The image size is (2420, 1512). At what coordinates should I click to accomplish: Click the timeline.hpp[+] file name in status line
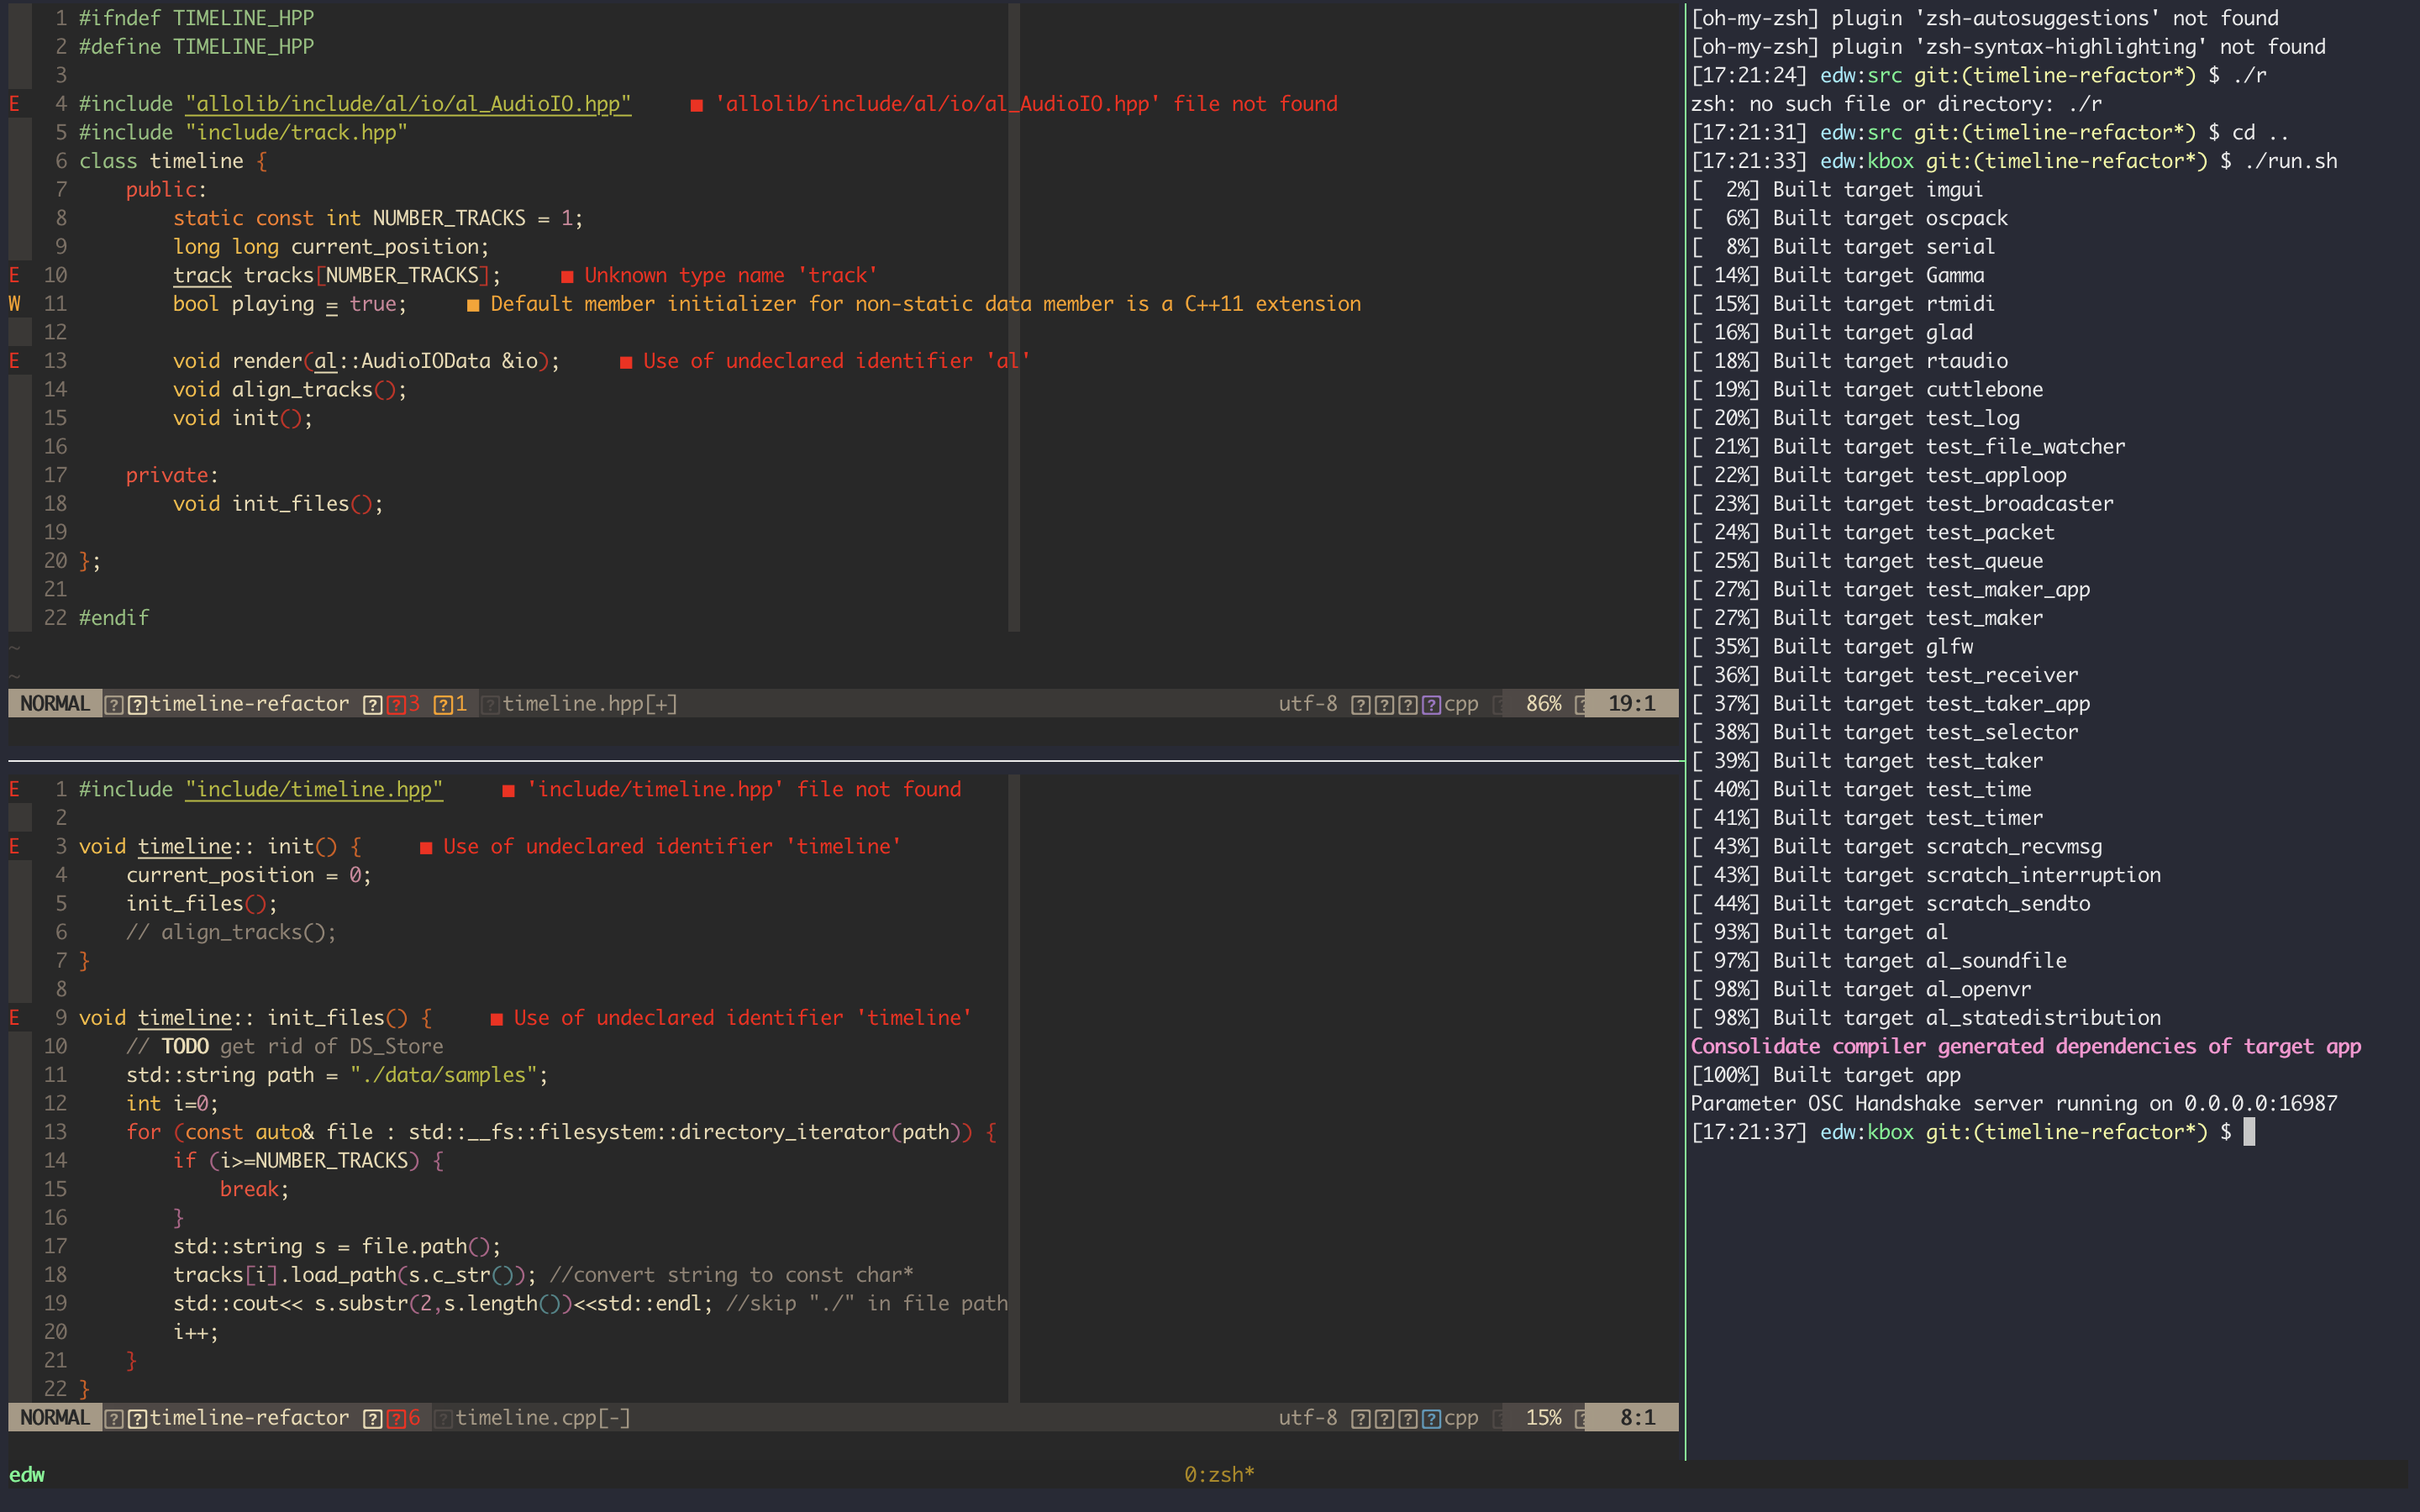click(590, 704)
